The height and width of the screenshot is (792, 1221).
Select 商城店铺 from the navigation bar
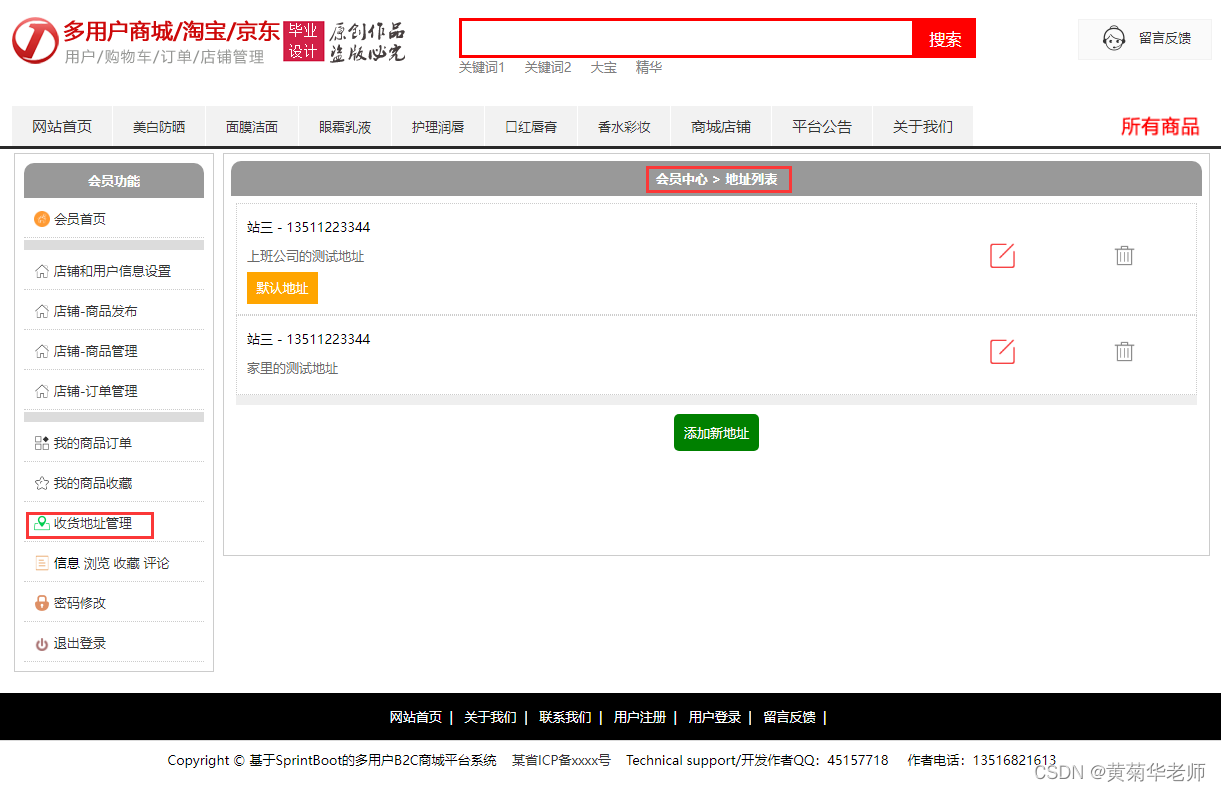(725, 125)
